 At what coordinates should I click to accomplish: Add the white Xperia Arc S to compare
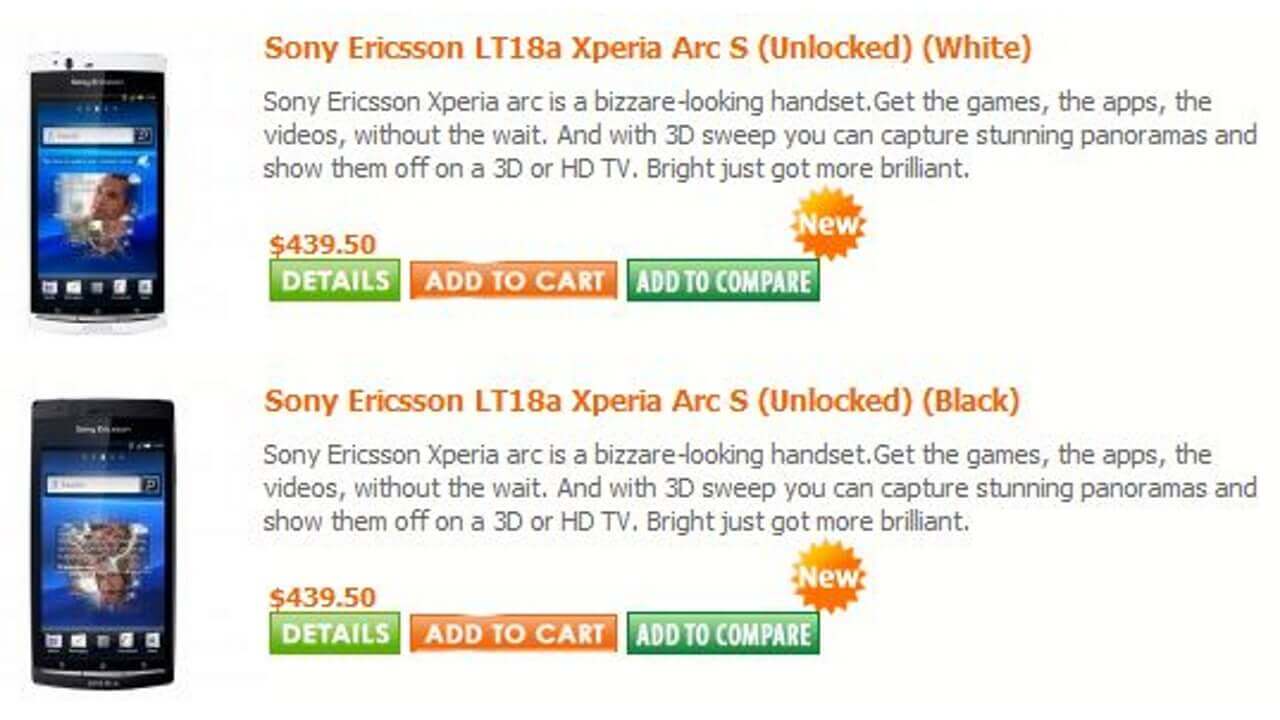tap(723, 281)
